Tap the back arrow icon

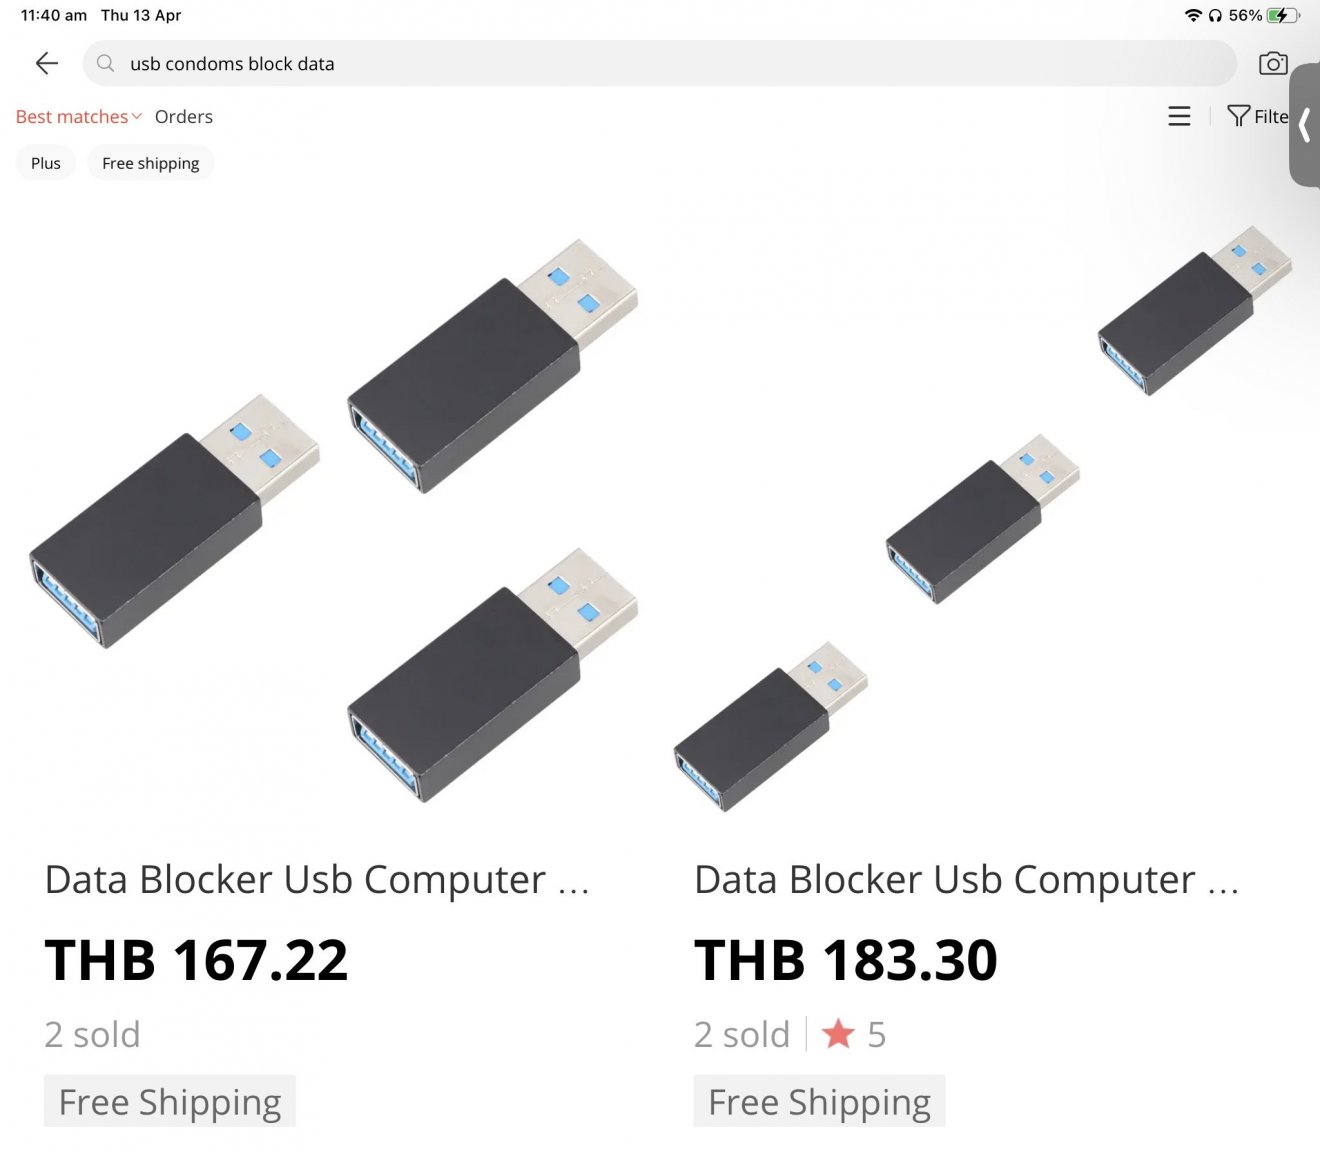47,64
